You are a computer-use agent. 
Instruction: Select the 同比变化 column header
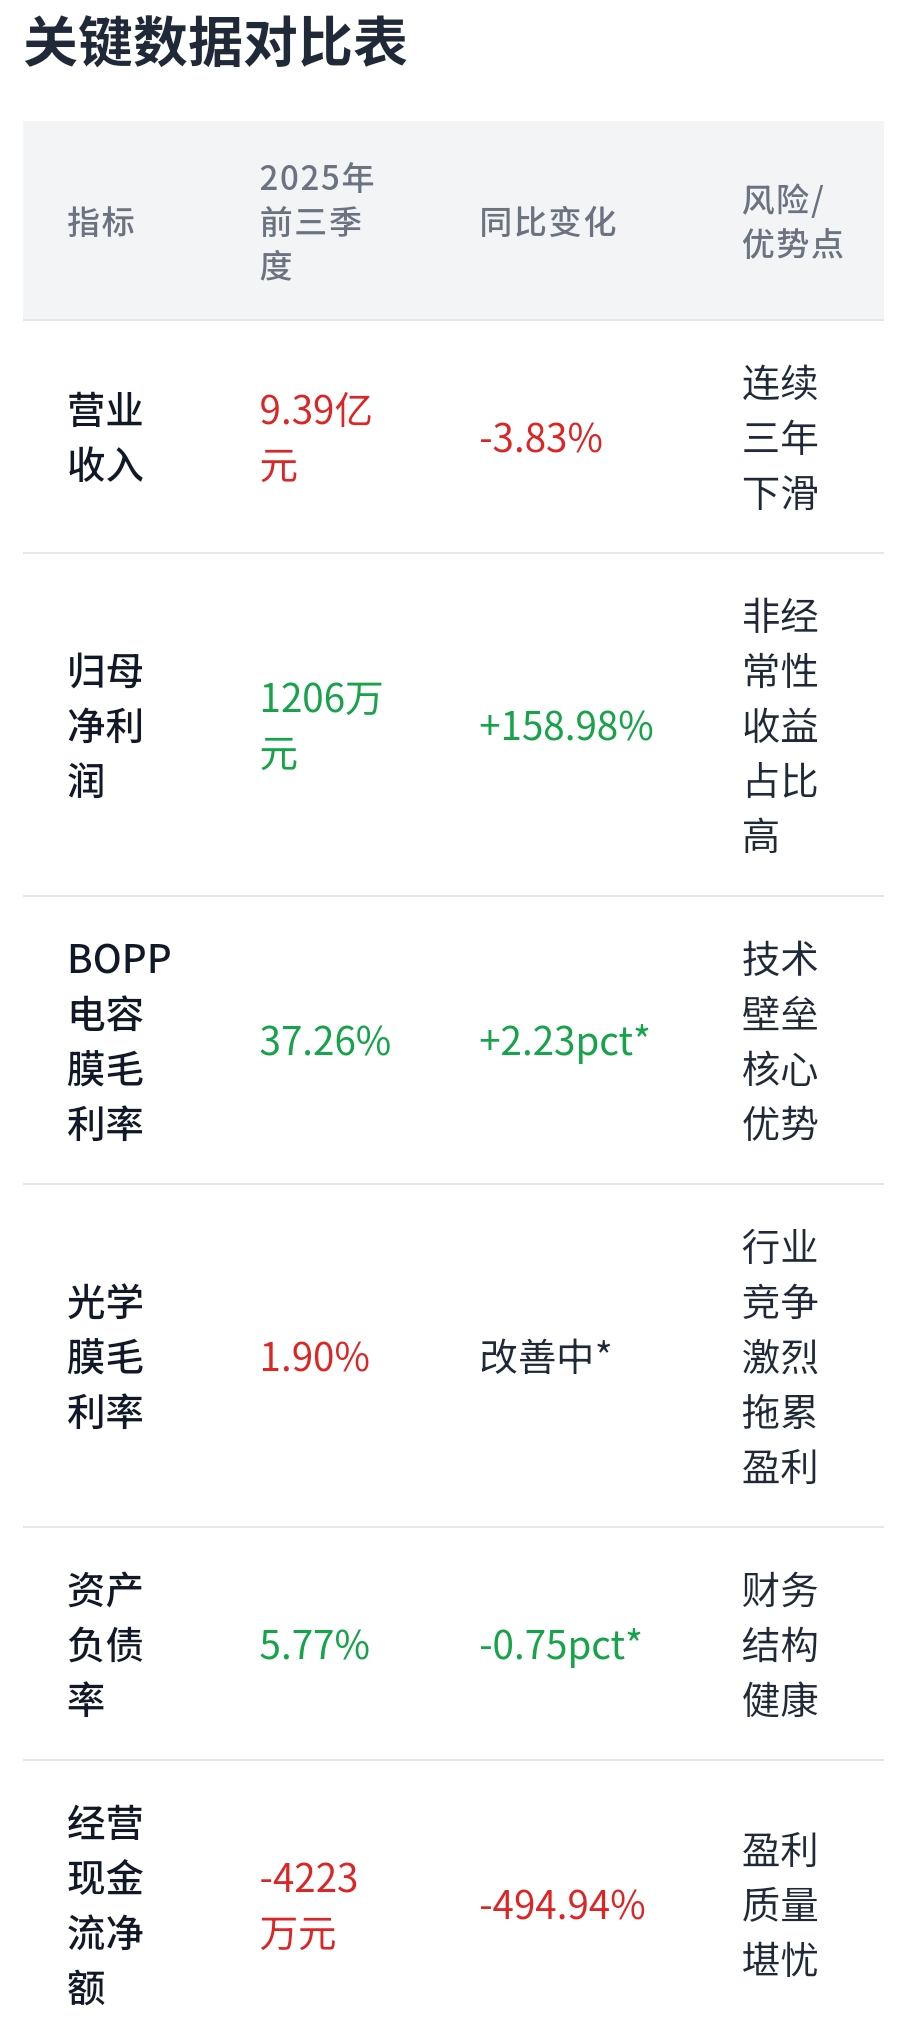(x=548, y=222)
